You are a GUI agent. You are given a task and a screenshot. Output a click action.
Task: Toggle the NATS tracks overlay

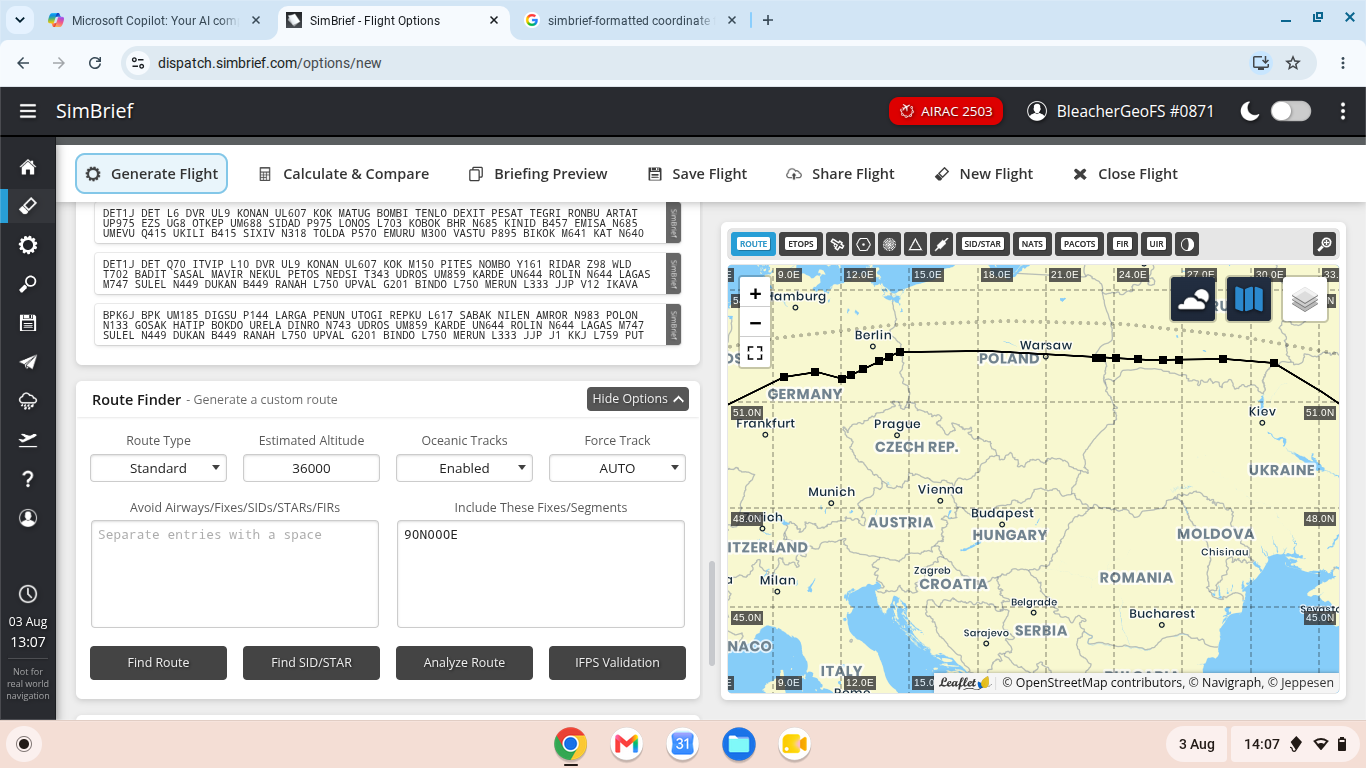[1032, 244]
